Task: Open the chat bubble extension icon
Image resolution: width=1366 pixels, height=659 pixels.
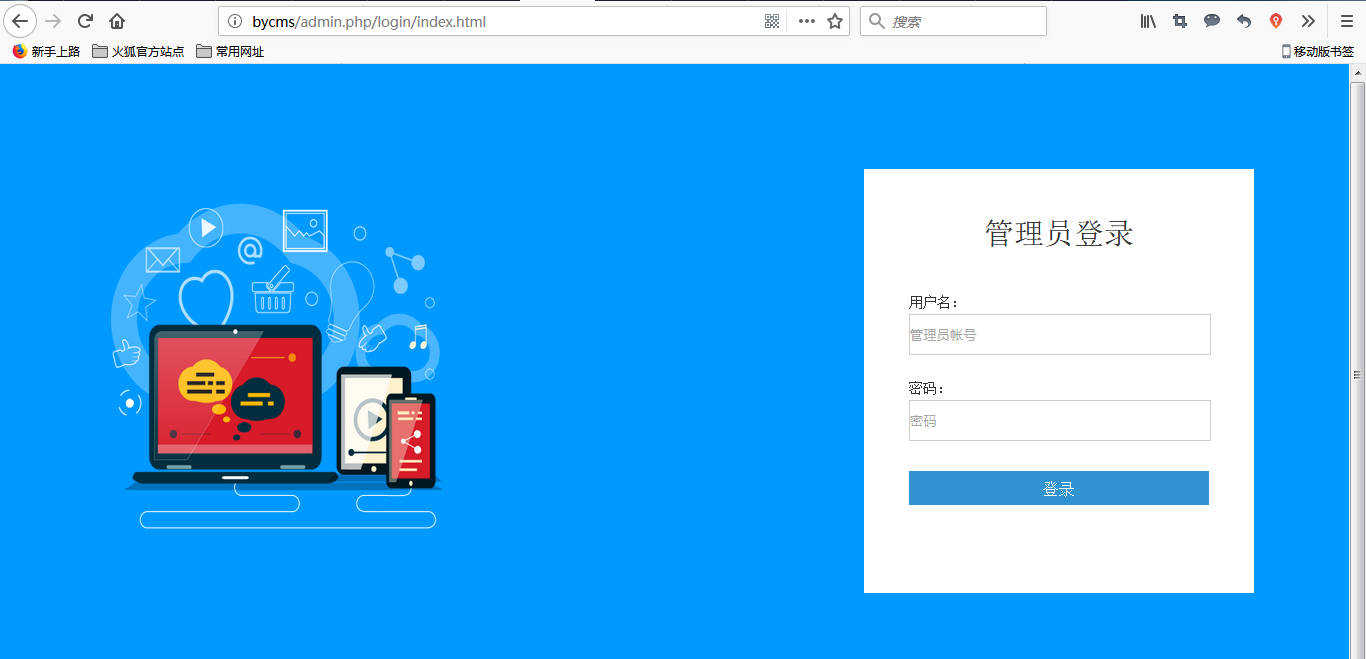Action: (1212, 21)
